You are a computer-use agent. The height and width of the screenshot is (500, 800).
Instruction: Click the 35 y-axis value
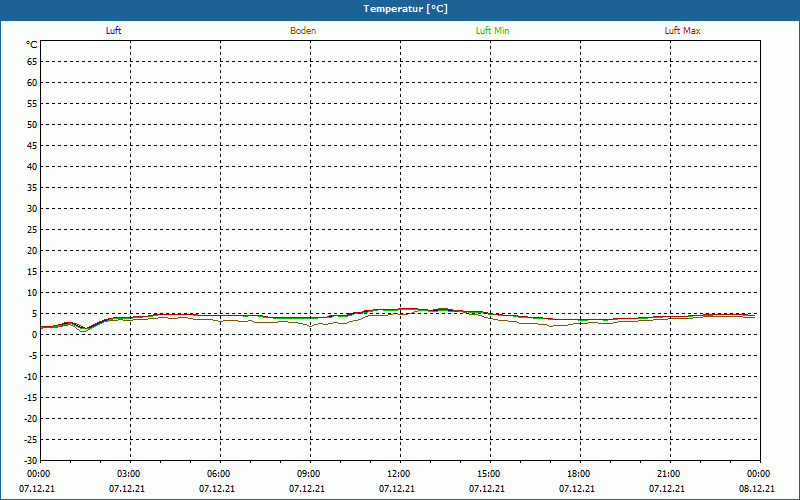point(32,188)
